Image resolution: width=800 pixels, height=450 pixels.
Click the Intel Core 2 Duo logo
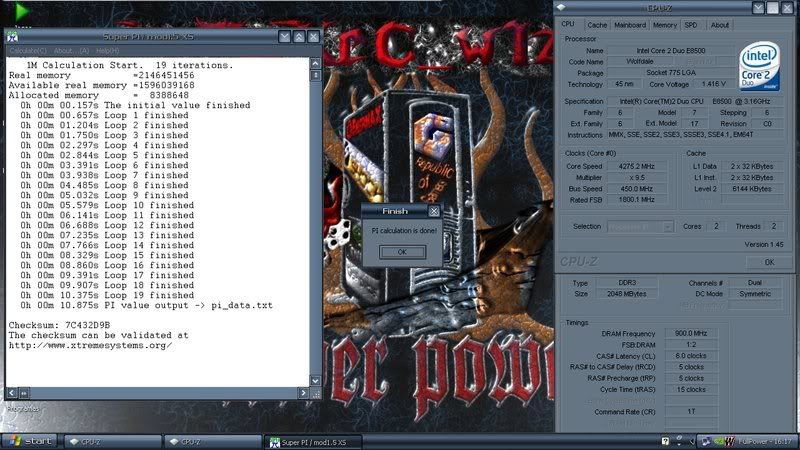click(x=760, y=66)
